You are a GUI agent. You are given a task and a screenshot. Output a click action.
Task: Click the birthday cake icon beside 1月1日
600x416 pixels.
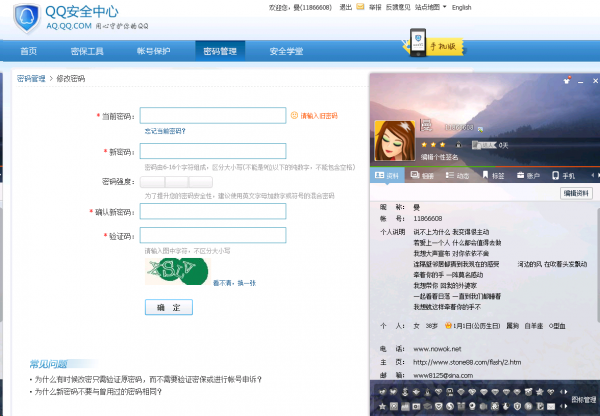(x=448, y=326)
